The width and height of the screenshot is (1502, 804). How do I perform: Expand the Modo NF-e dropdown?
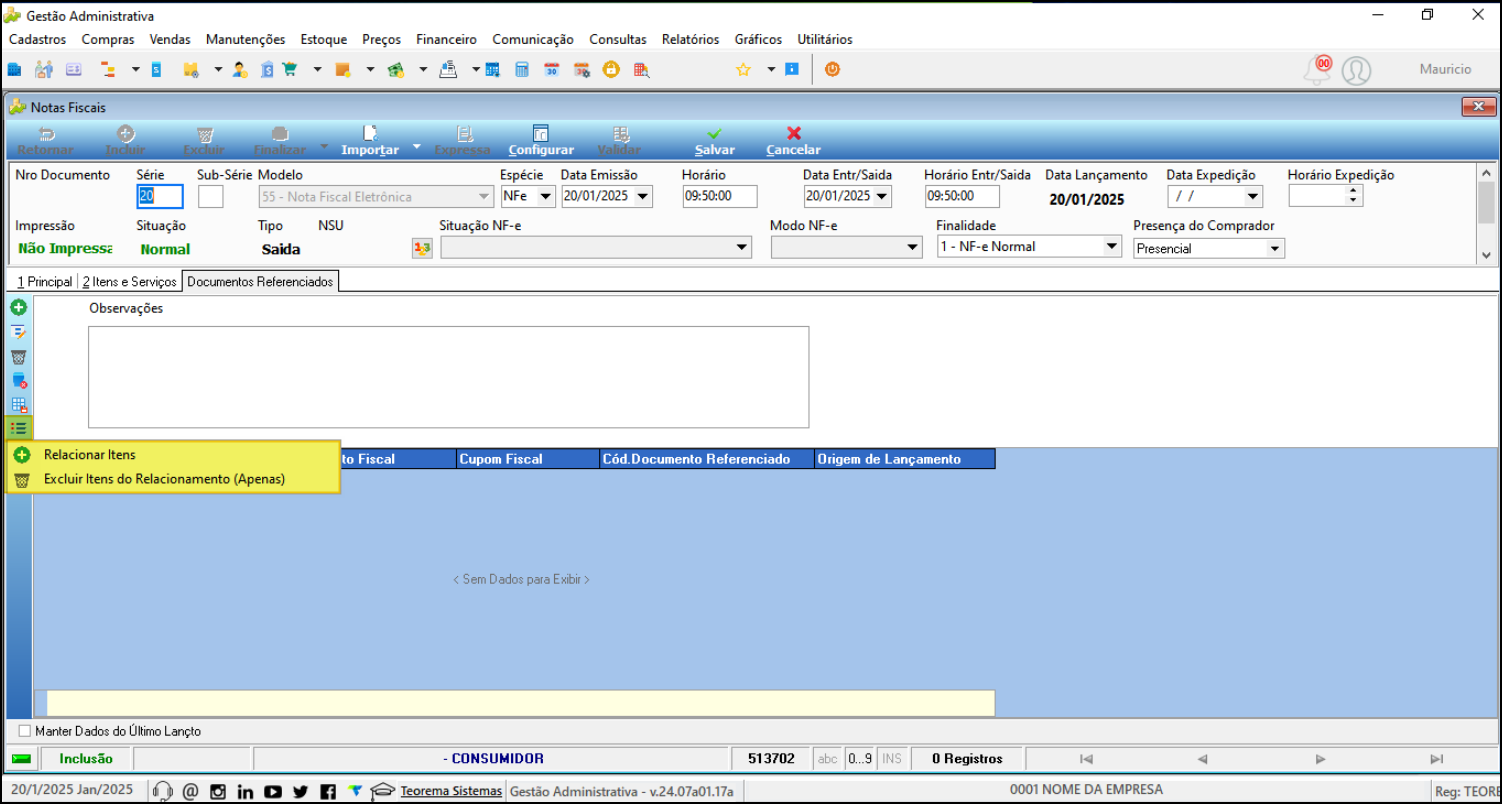pos(913,247)
